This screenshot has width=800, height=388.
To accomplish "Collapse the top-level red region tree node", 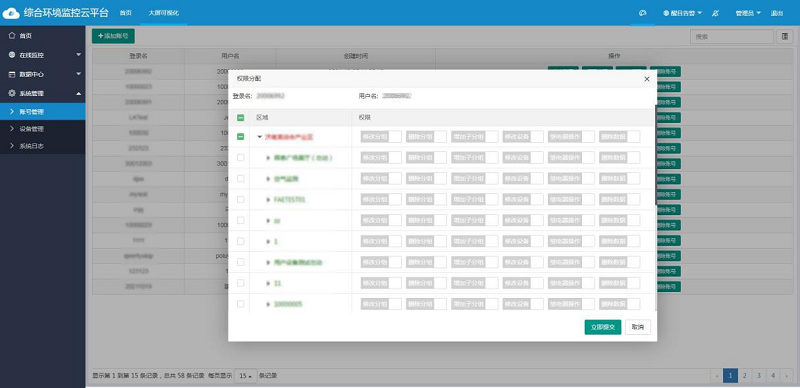I will (x=260, y=137).
